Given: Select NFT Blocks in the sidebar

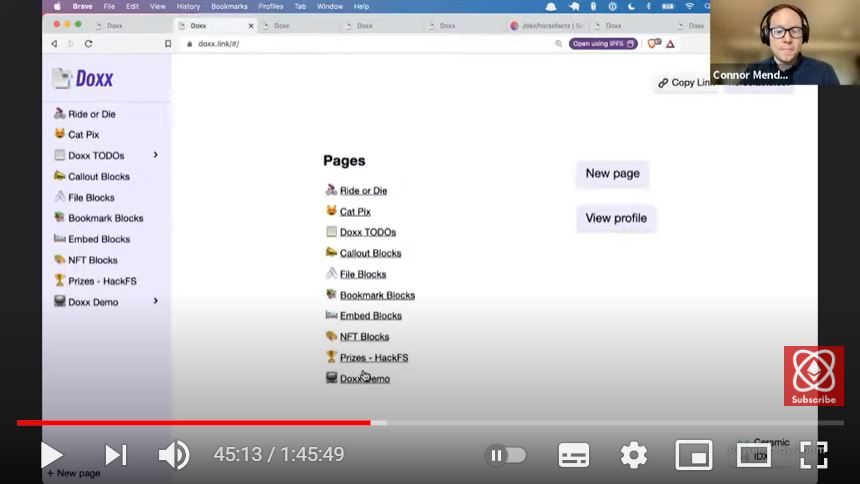Looking at the screenshot, I should 93,260.
